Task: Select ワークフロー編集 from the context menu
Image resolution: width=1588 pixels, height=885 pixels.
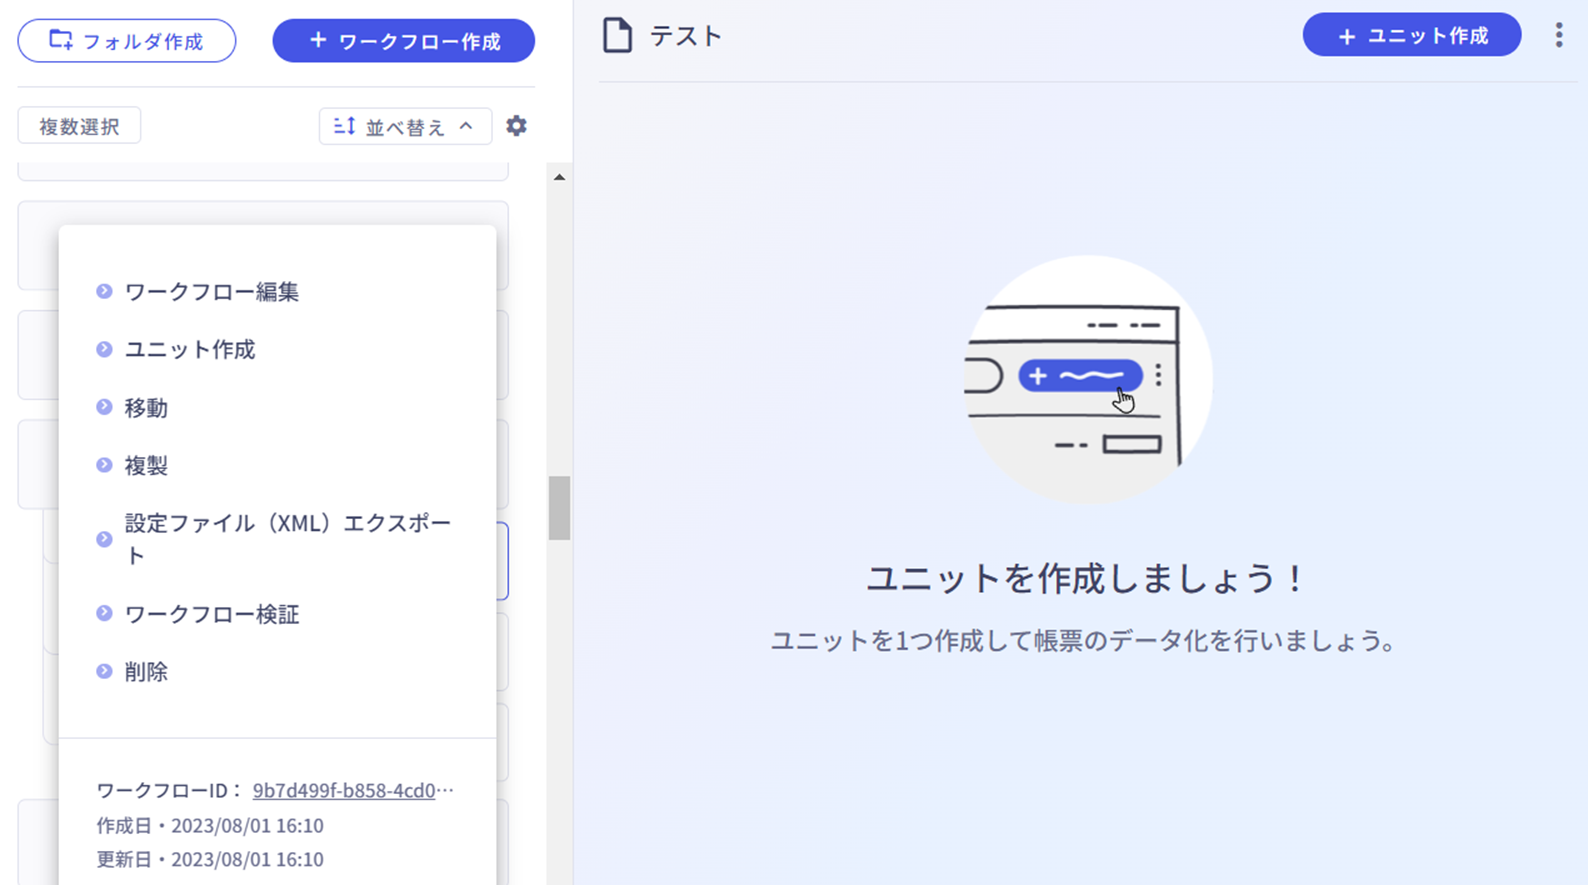Action: click(211, 292)
